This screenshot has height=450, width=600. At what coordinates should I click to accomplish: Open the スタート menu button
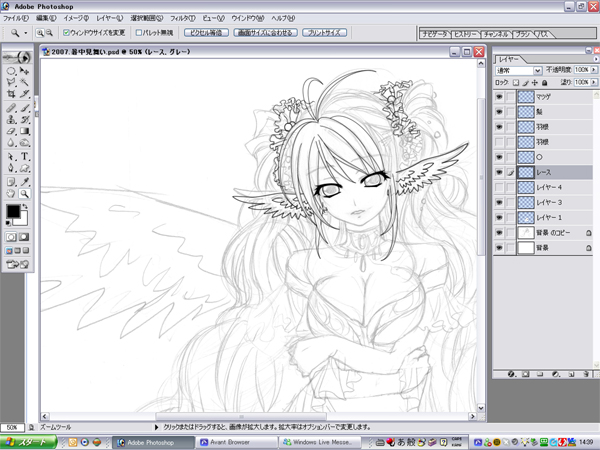pos(29,442)
